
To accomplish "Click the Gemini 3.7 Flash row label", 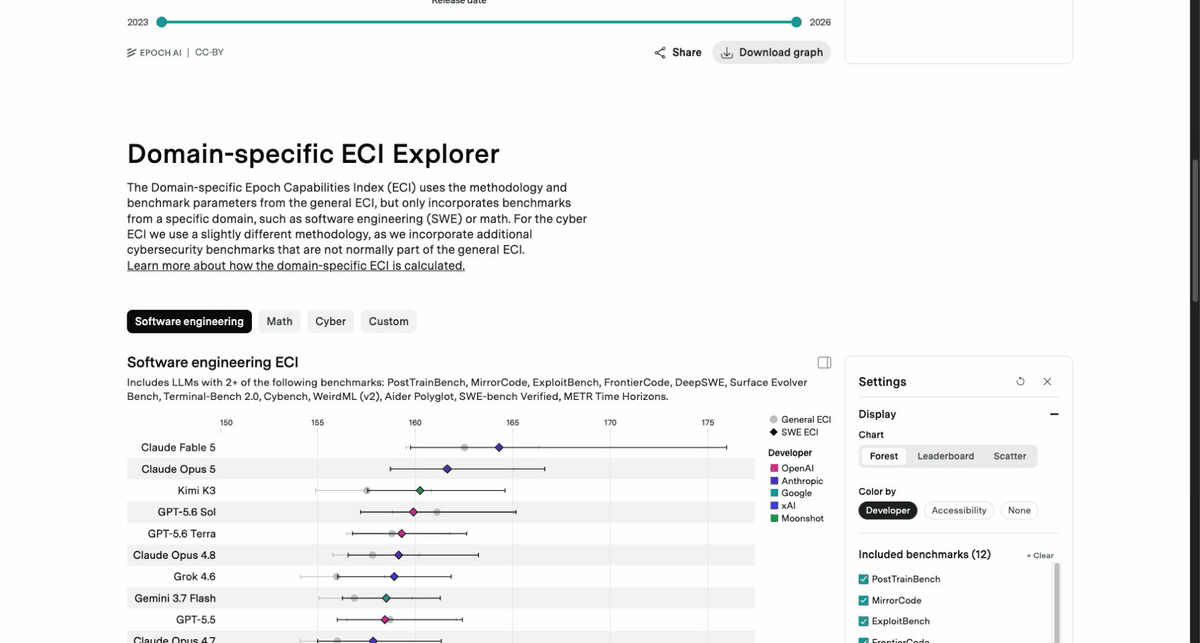I will (x=175, y=598).
